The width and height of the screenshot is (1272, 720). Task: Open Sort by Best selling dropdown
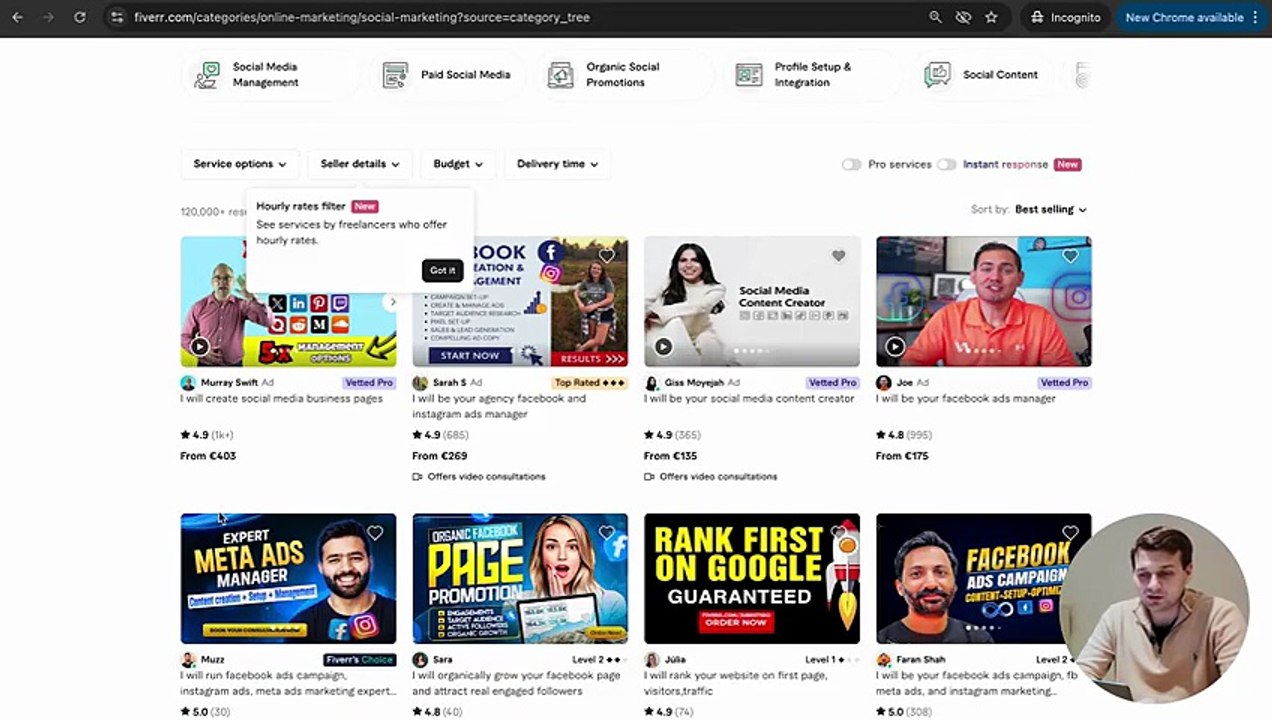click(x=1050, y=209)
